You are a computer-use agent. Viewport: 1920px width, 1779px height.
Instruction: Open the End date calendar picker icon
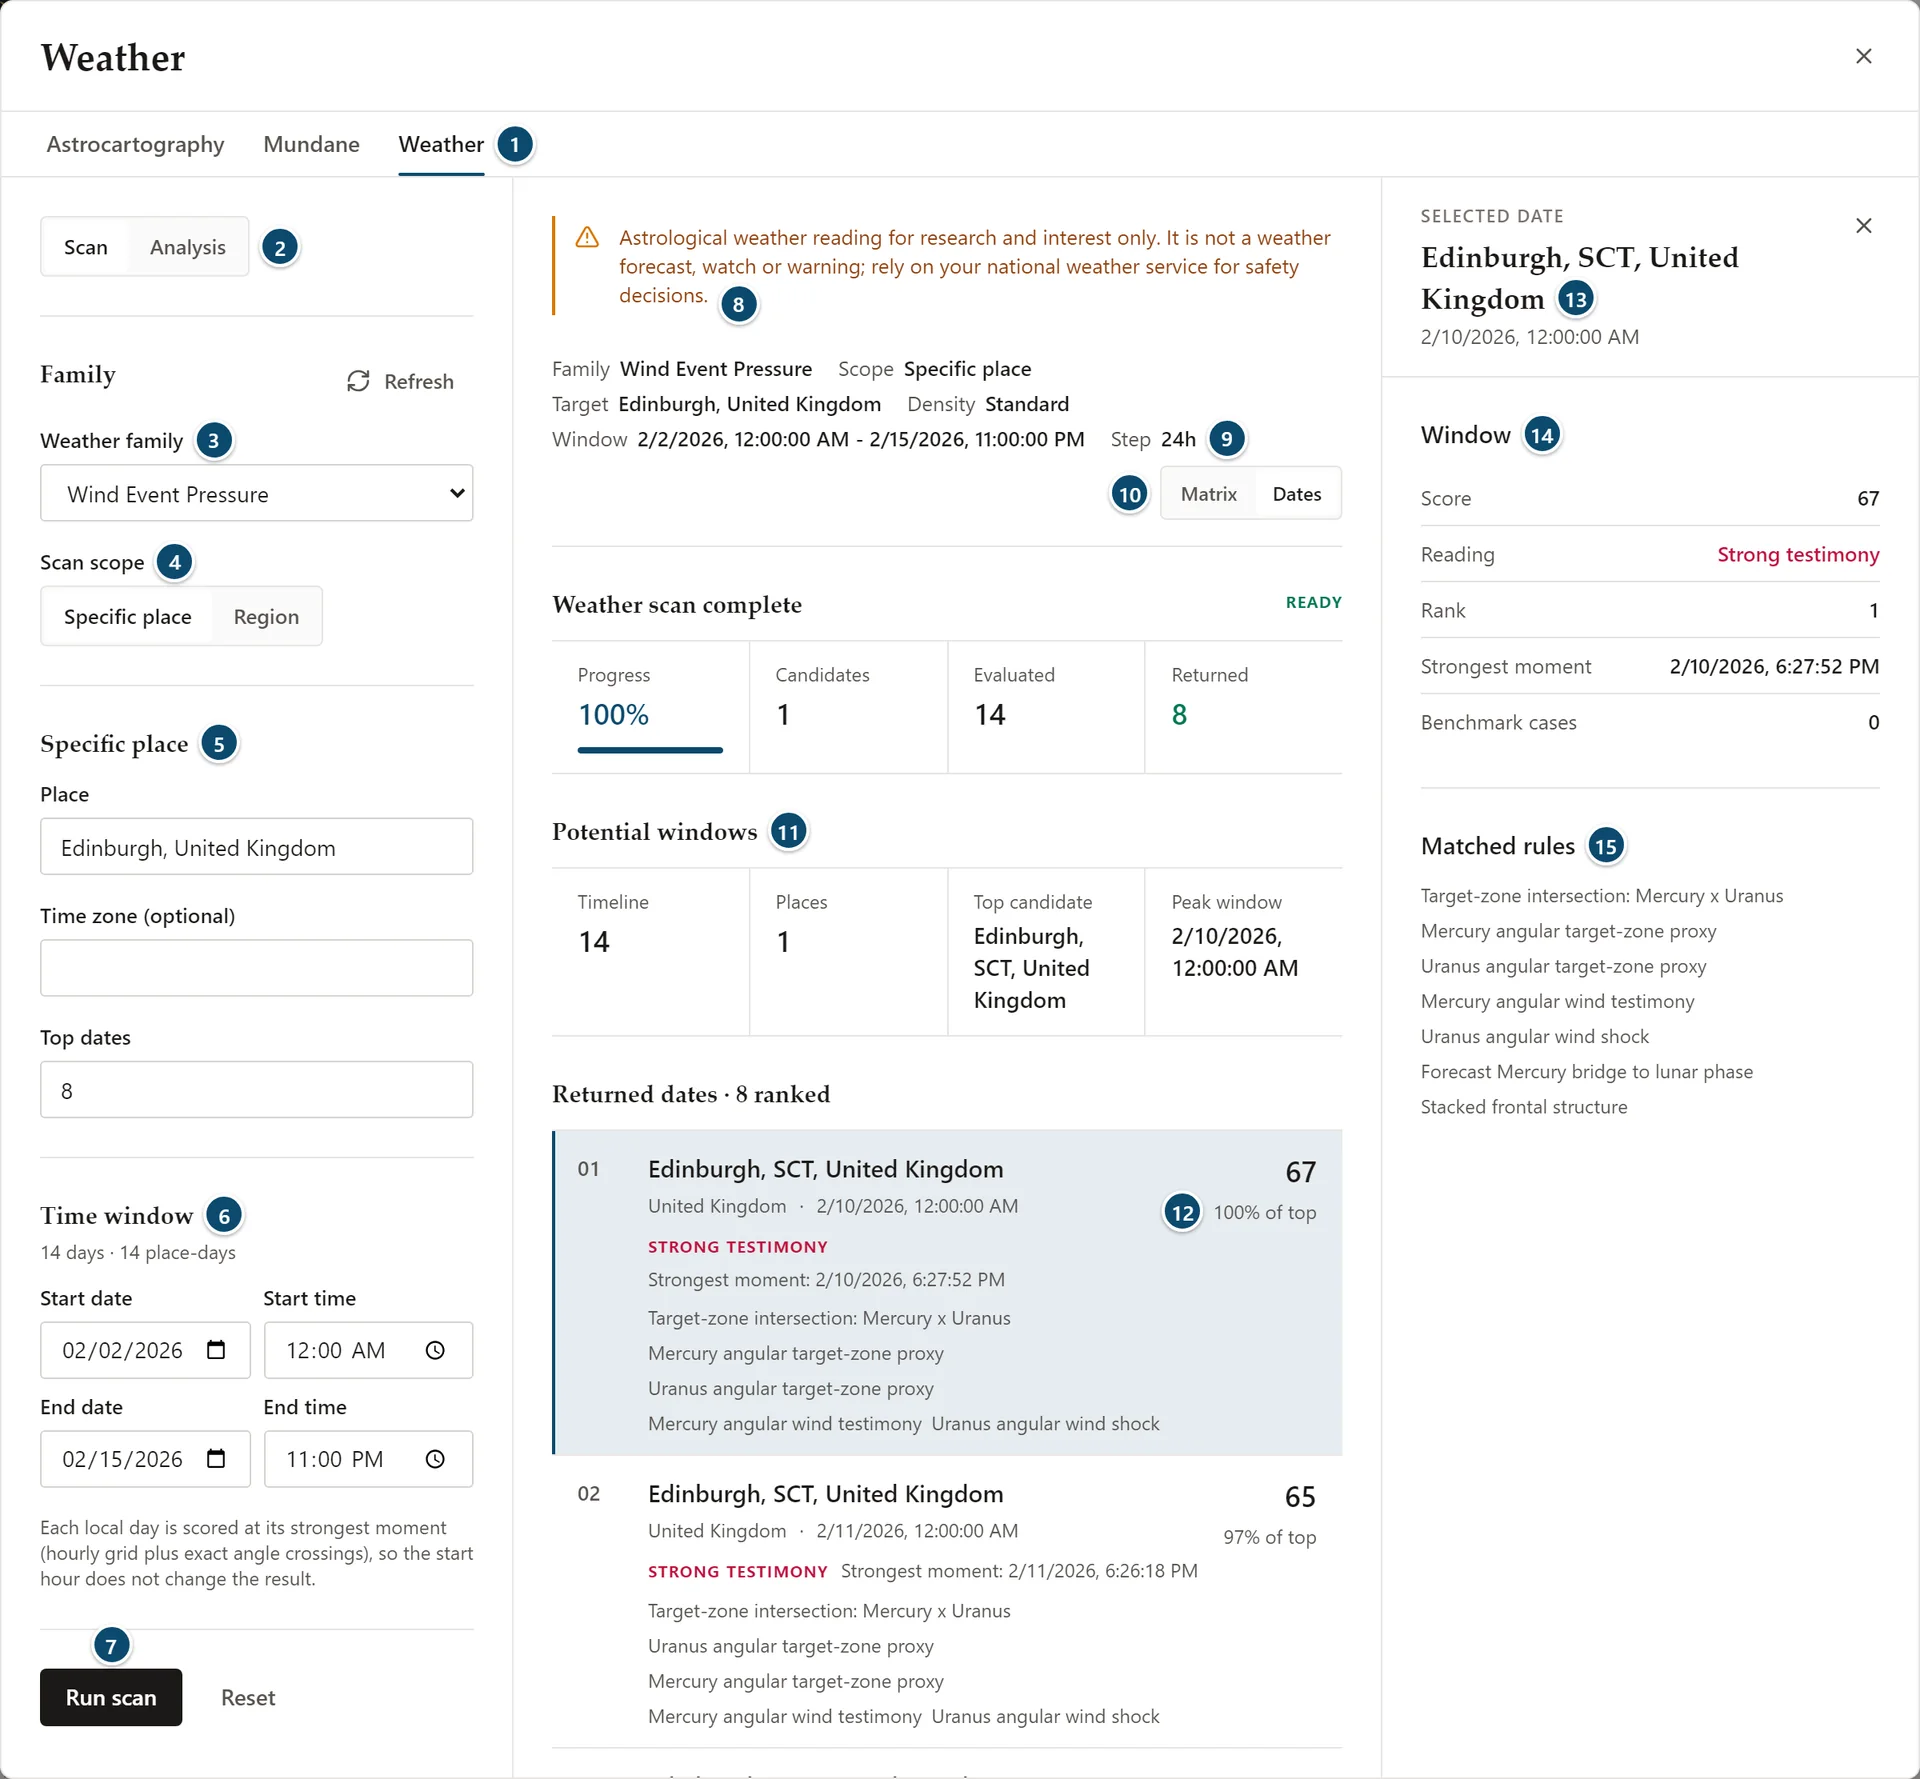coord(216,1459)
